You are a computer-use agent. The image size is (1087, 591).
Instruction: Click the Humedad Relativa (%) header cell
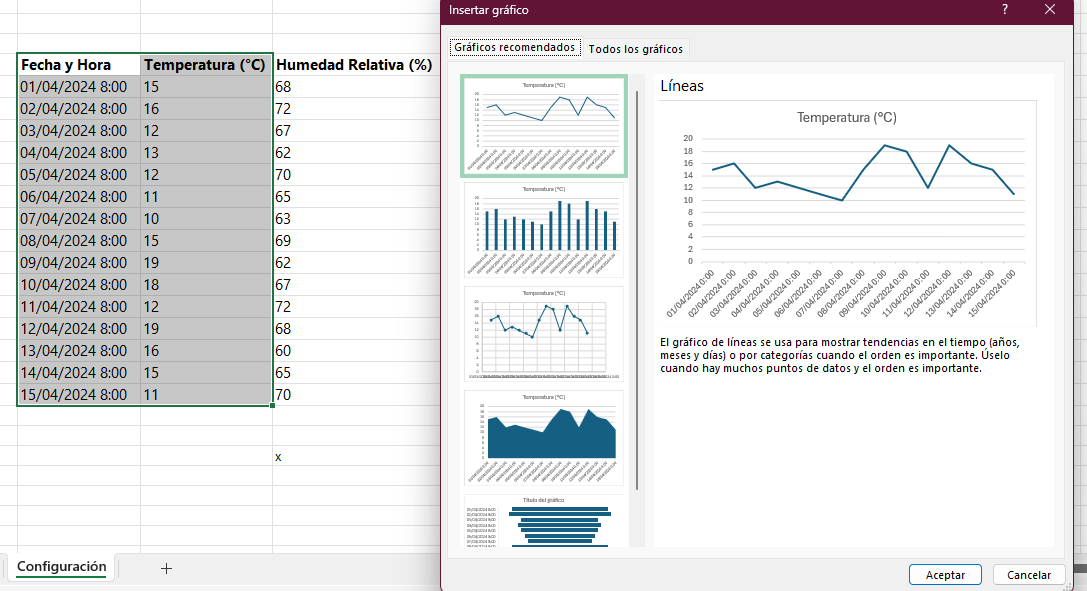pos(353,65)
